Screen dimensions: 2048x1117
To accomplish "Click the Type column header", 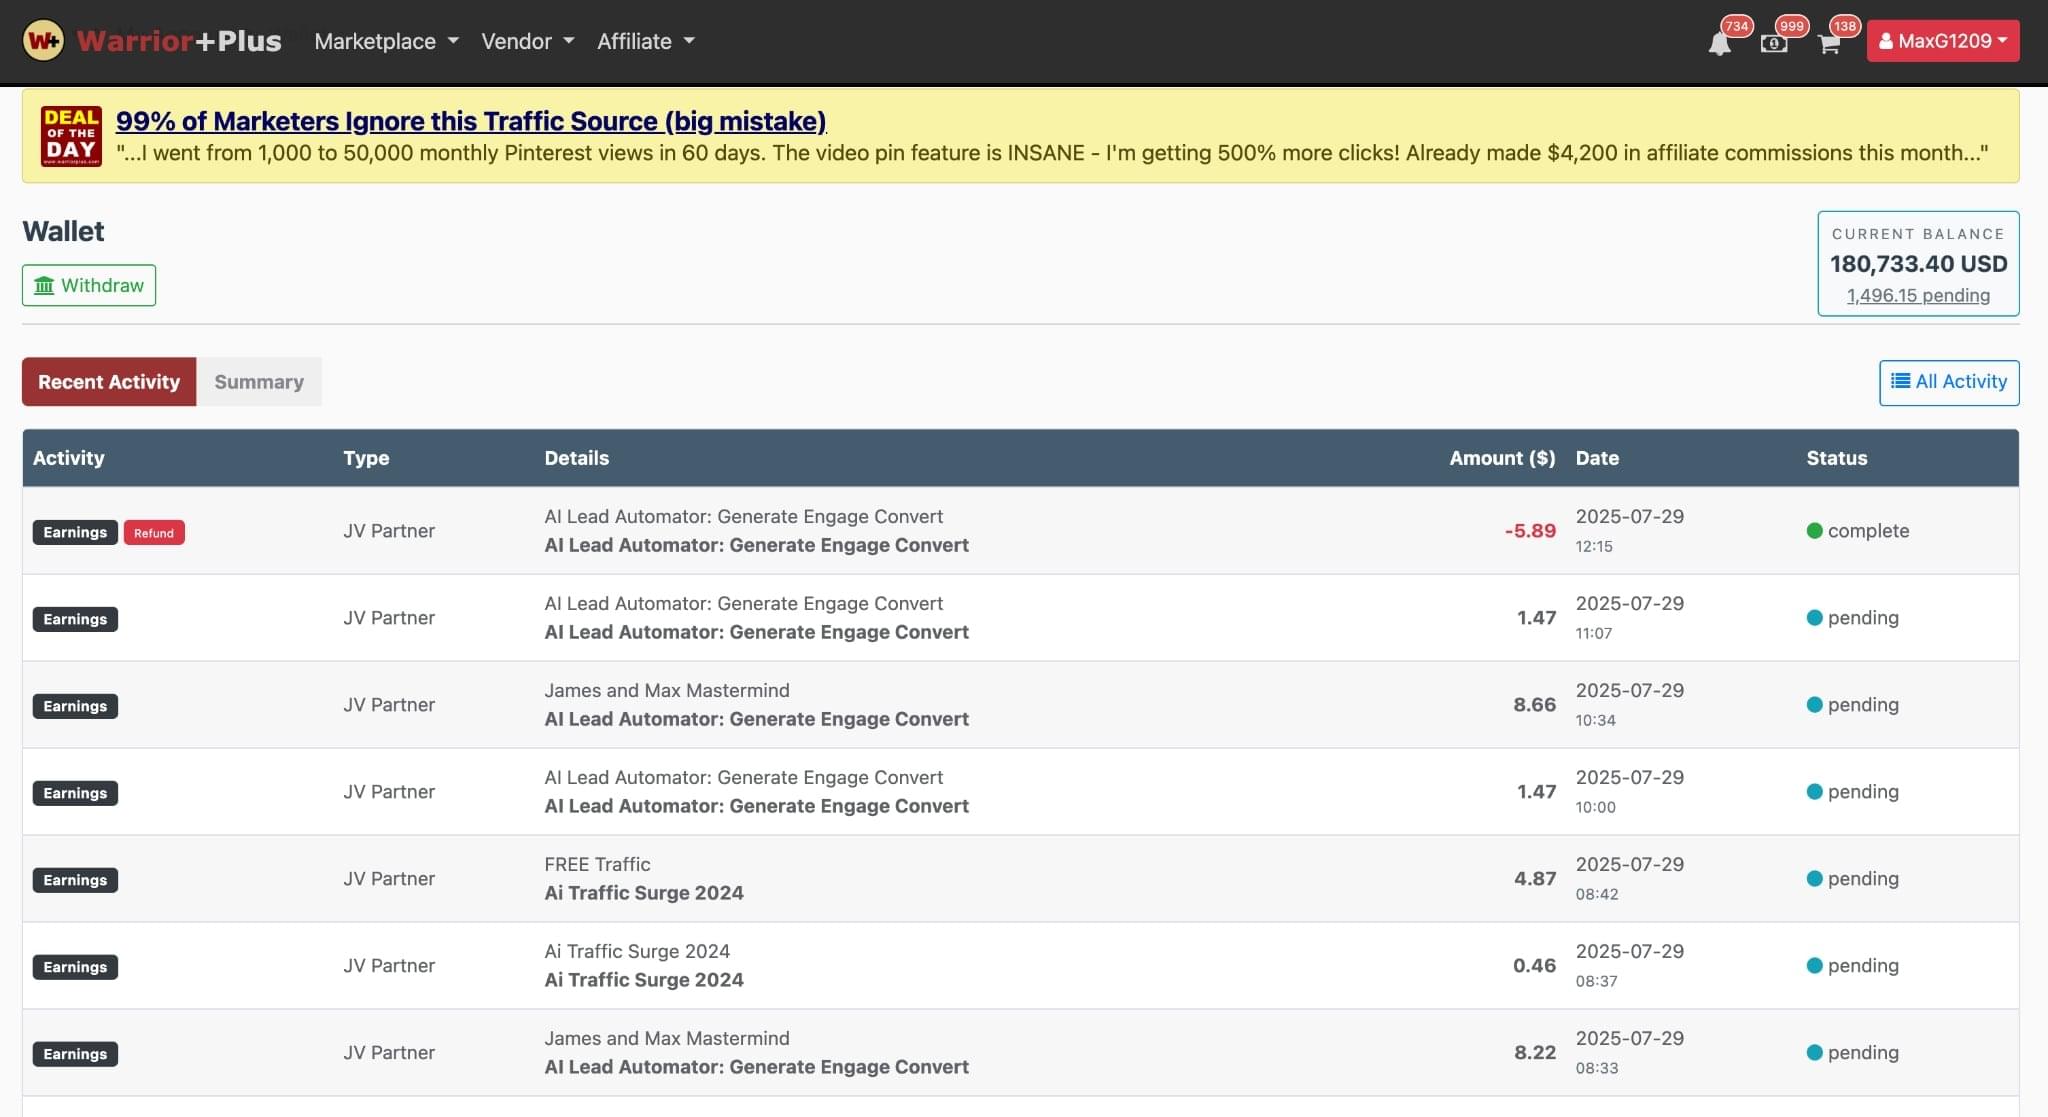I will click(x=366, y=458).
